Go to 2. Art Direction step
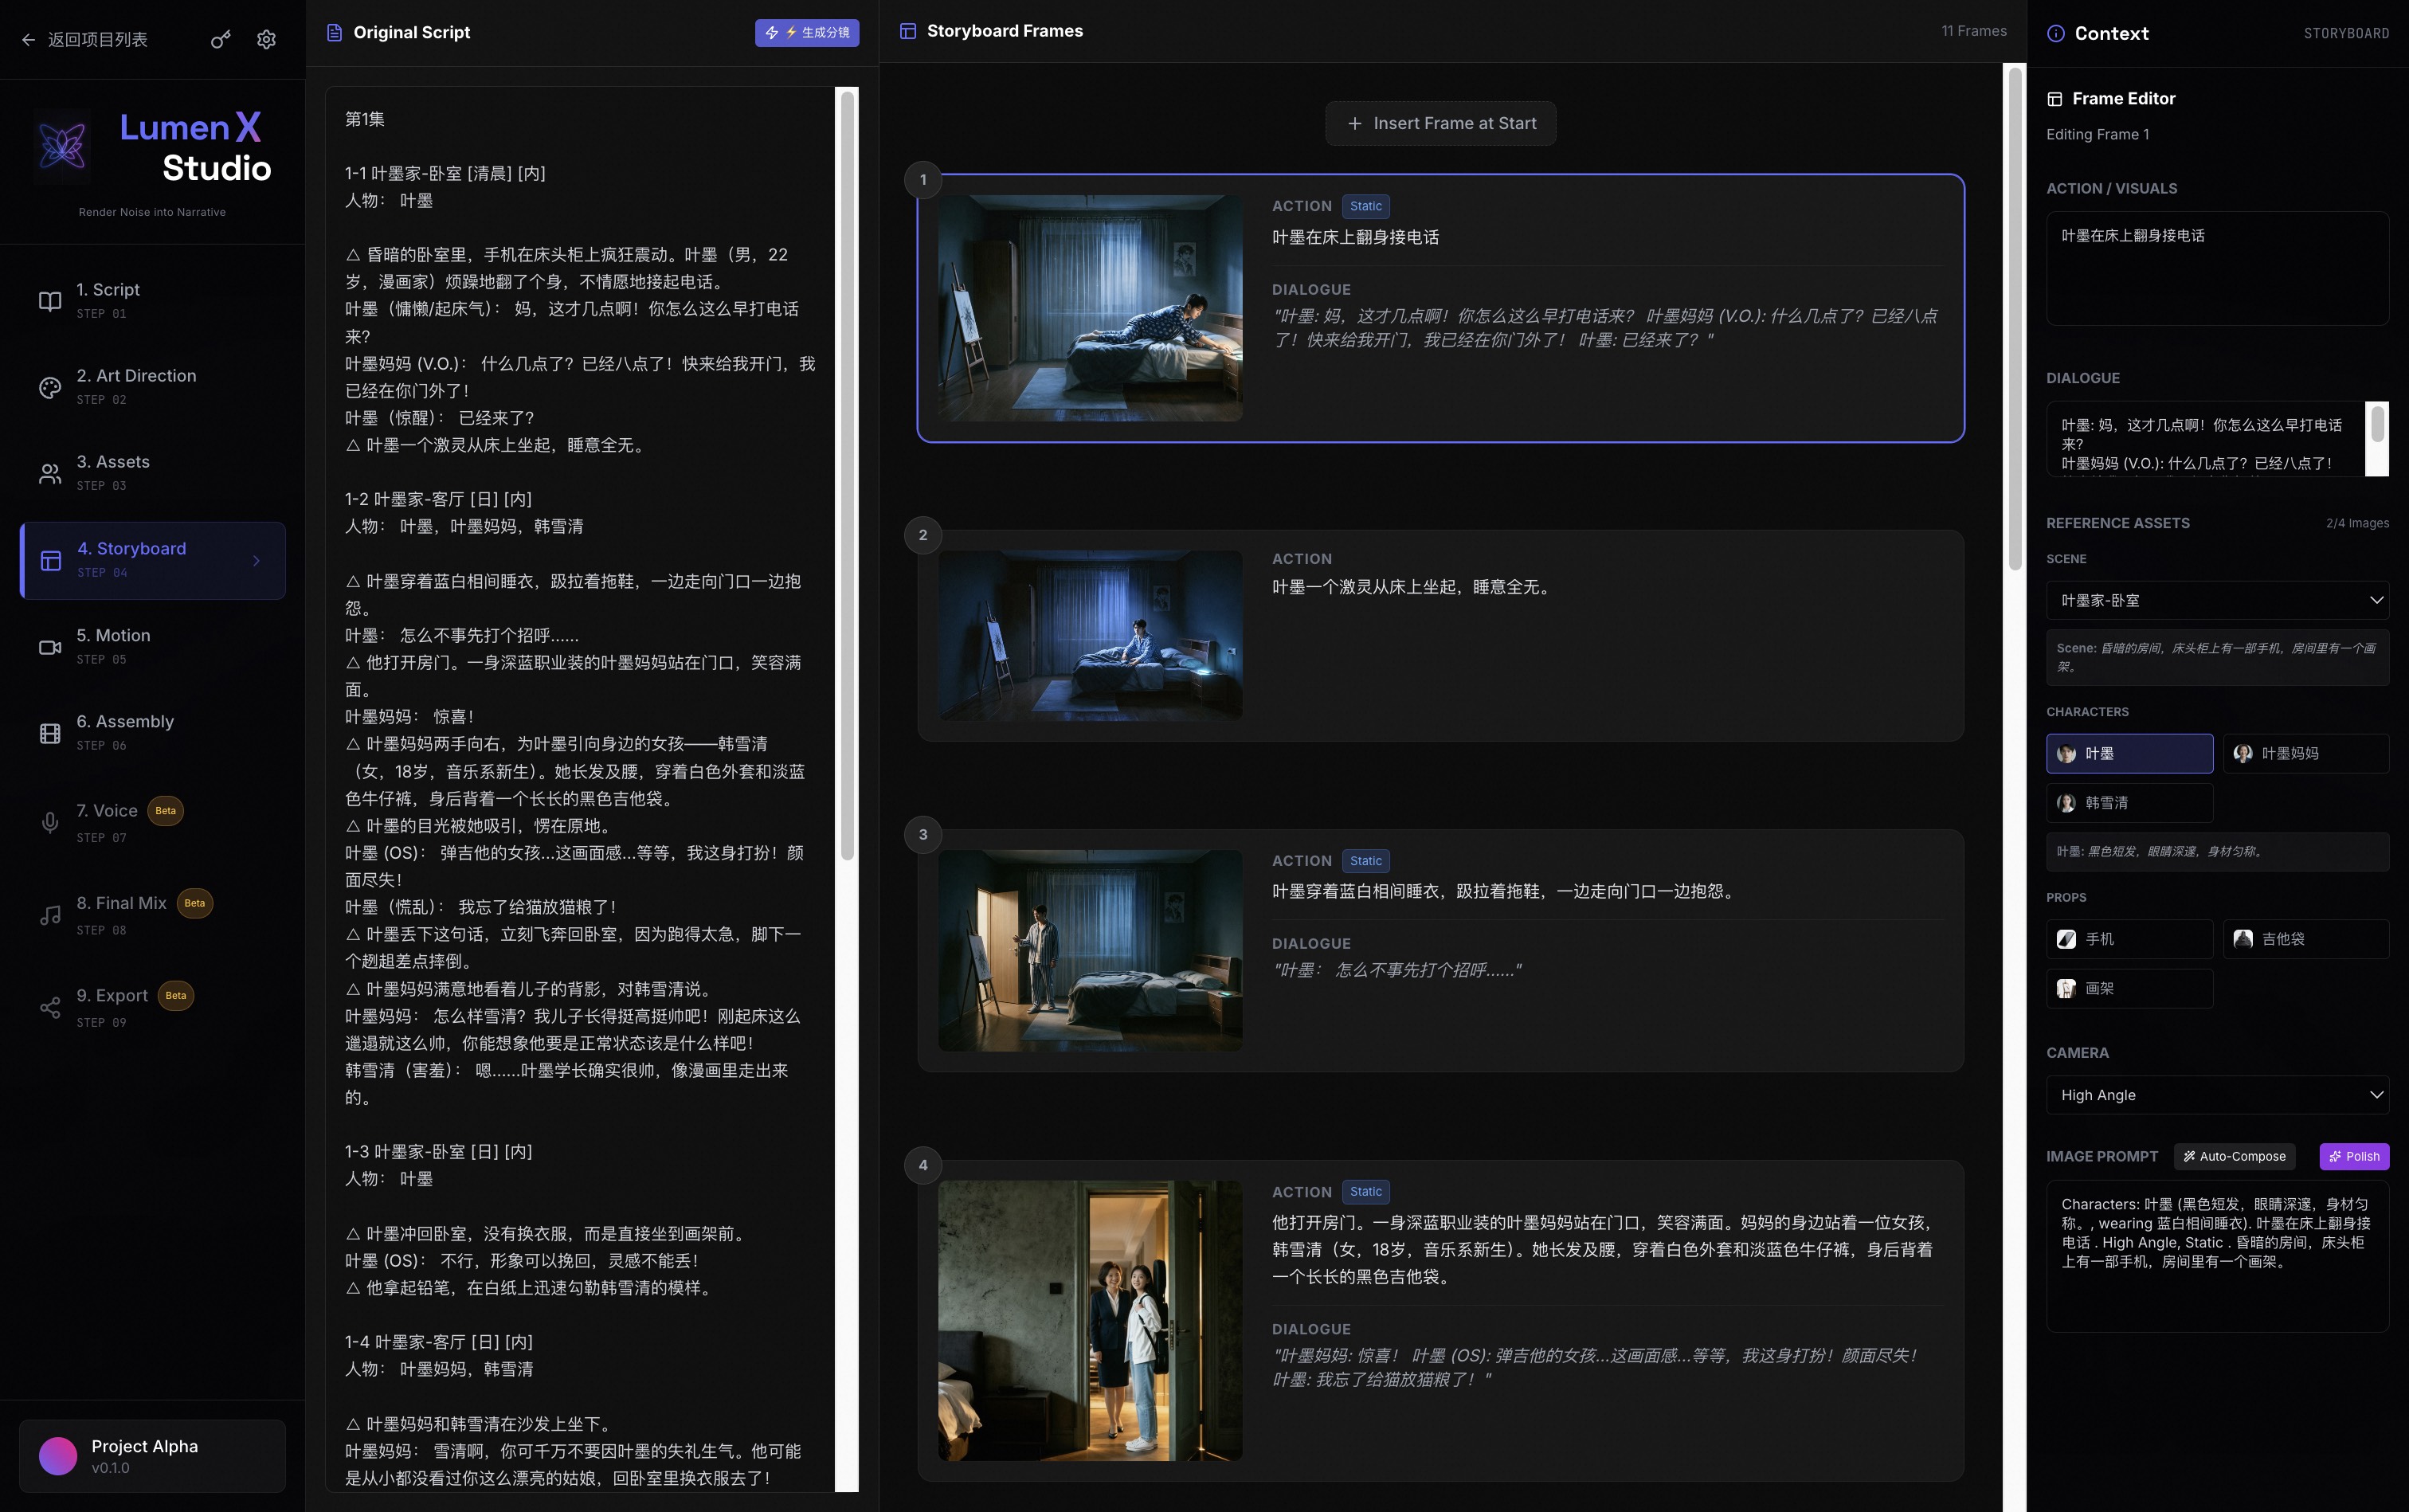 152,387
